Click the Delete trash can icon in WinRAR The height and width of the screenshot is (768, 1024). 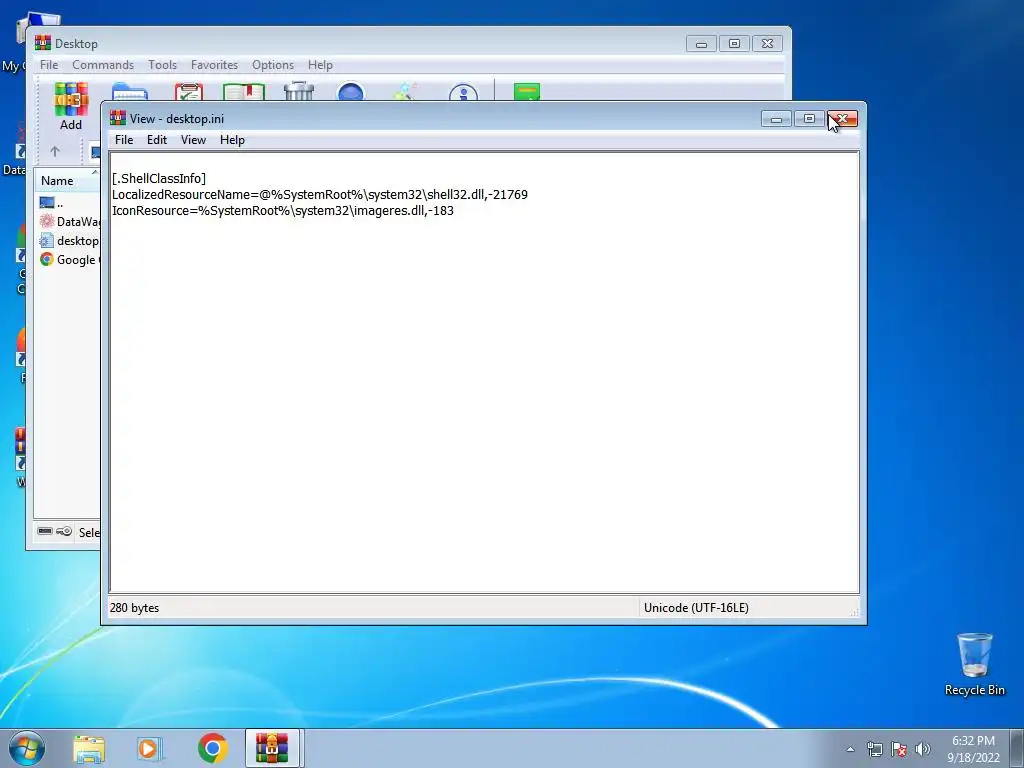[x=299, y=91]
